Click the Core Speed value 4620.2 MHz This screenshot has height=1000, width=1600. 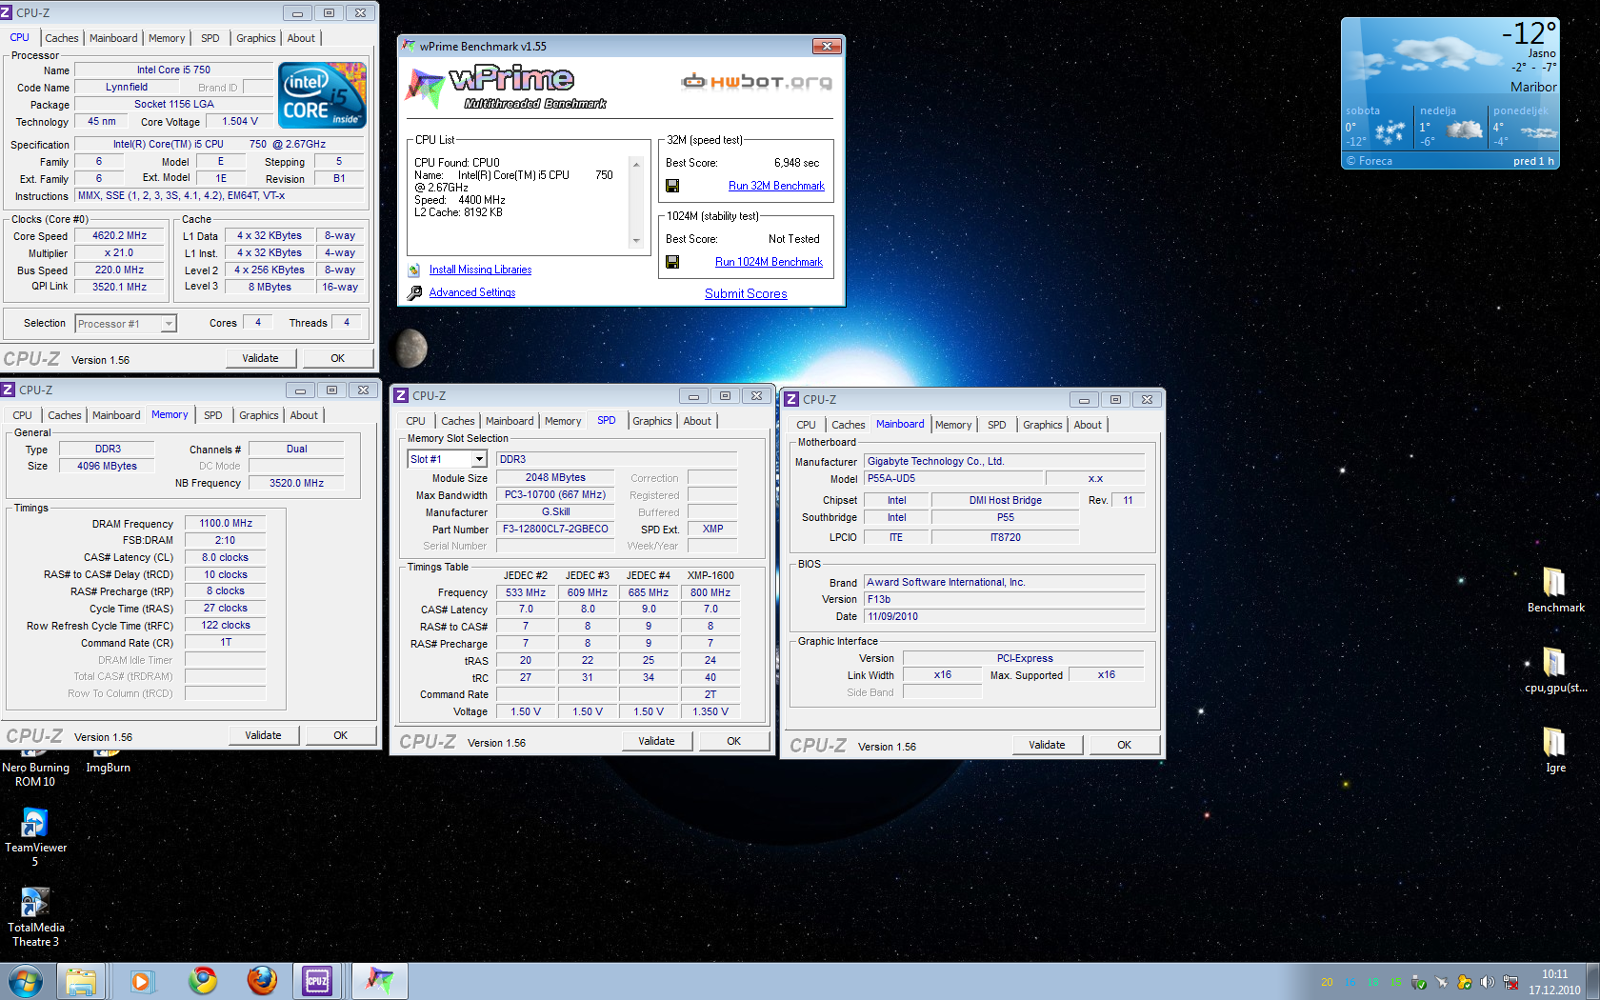119,236
